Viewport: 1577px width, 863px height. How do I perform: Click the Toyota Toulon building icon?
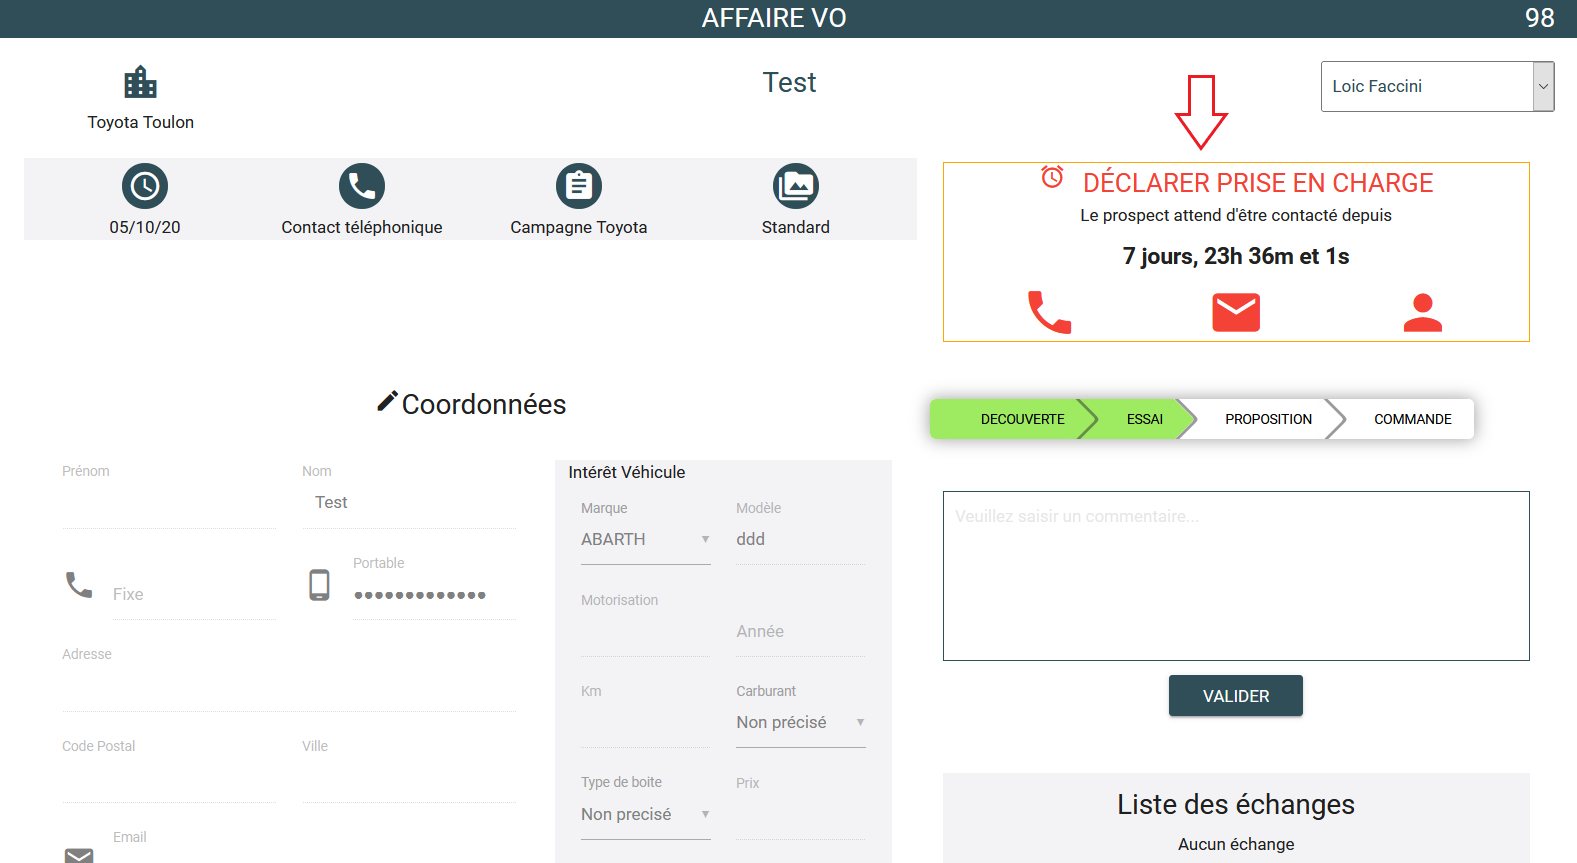[x=140, y=83]
